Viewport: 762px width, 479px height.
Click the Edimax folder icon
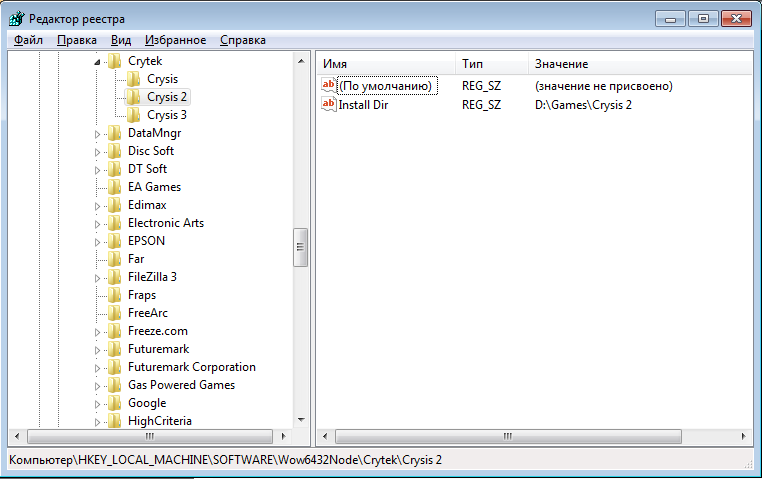point(115,205)
